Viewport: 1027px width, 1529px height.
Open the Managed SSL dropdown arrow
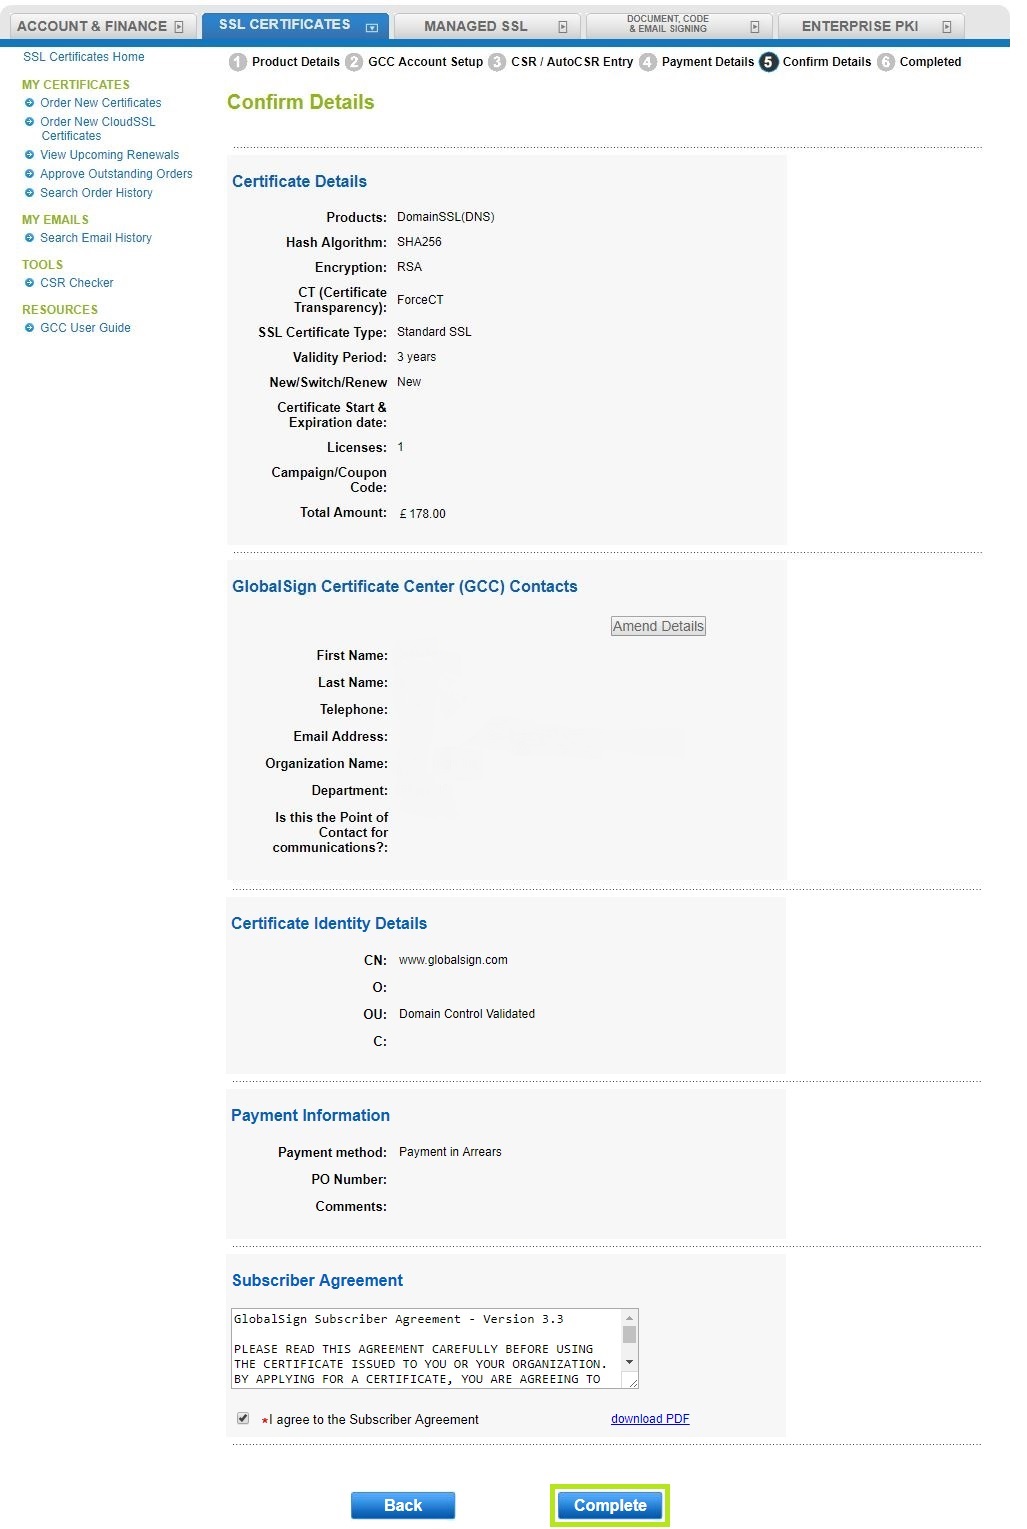[564, 25]
